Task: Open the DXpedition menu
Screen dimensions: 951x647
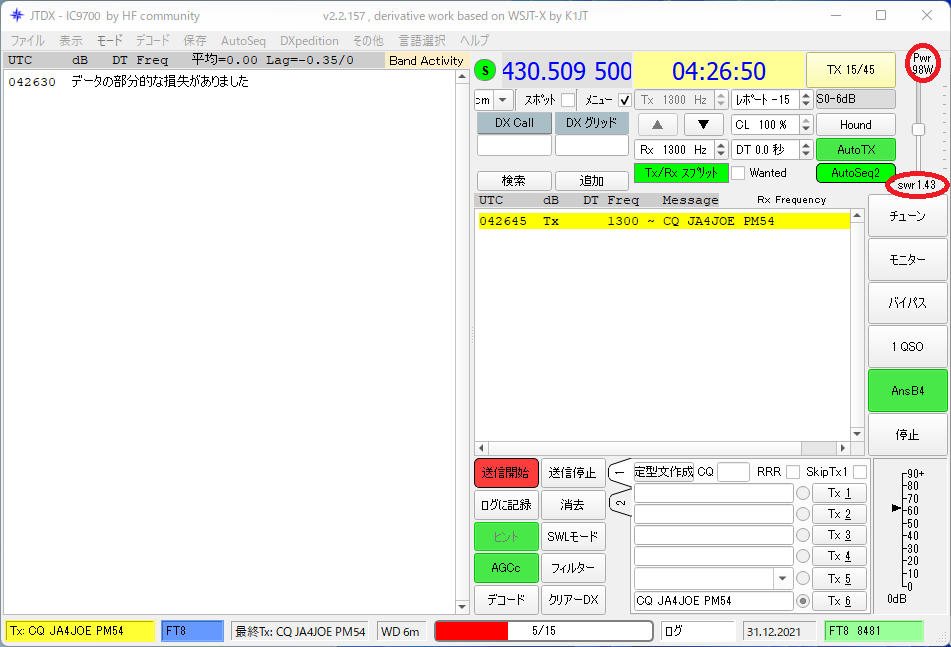Action: (309, 41)
